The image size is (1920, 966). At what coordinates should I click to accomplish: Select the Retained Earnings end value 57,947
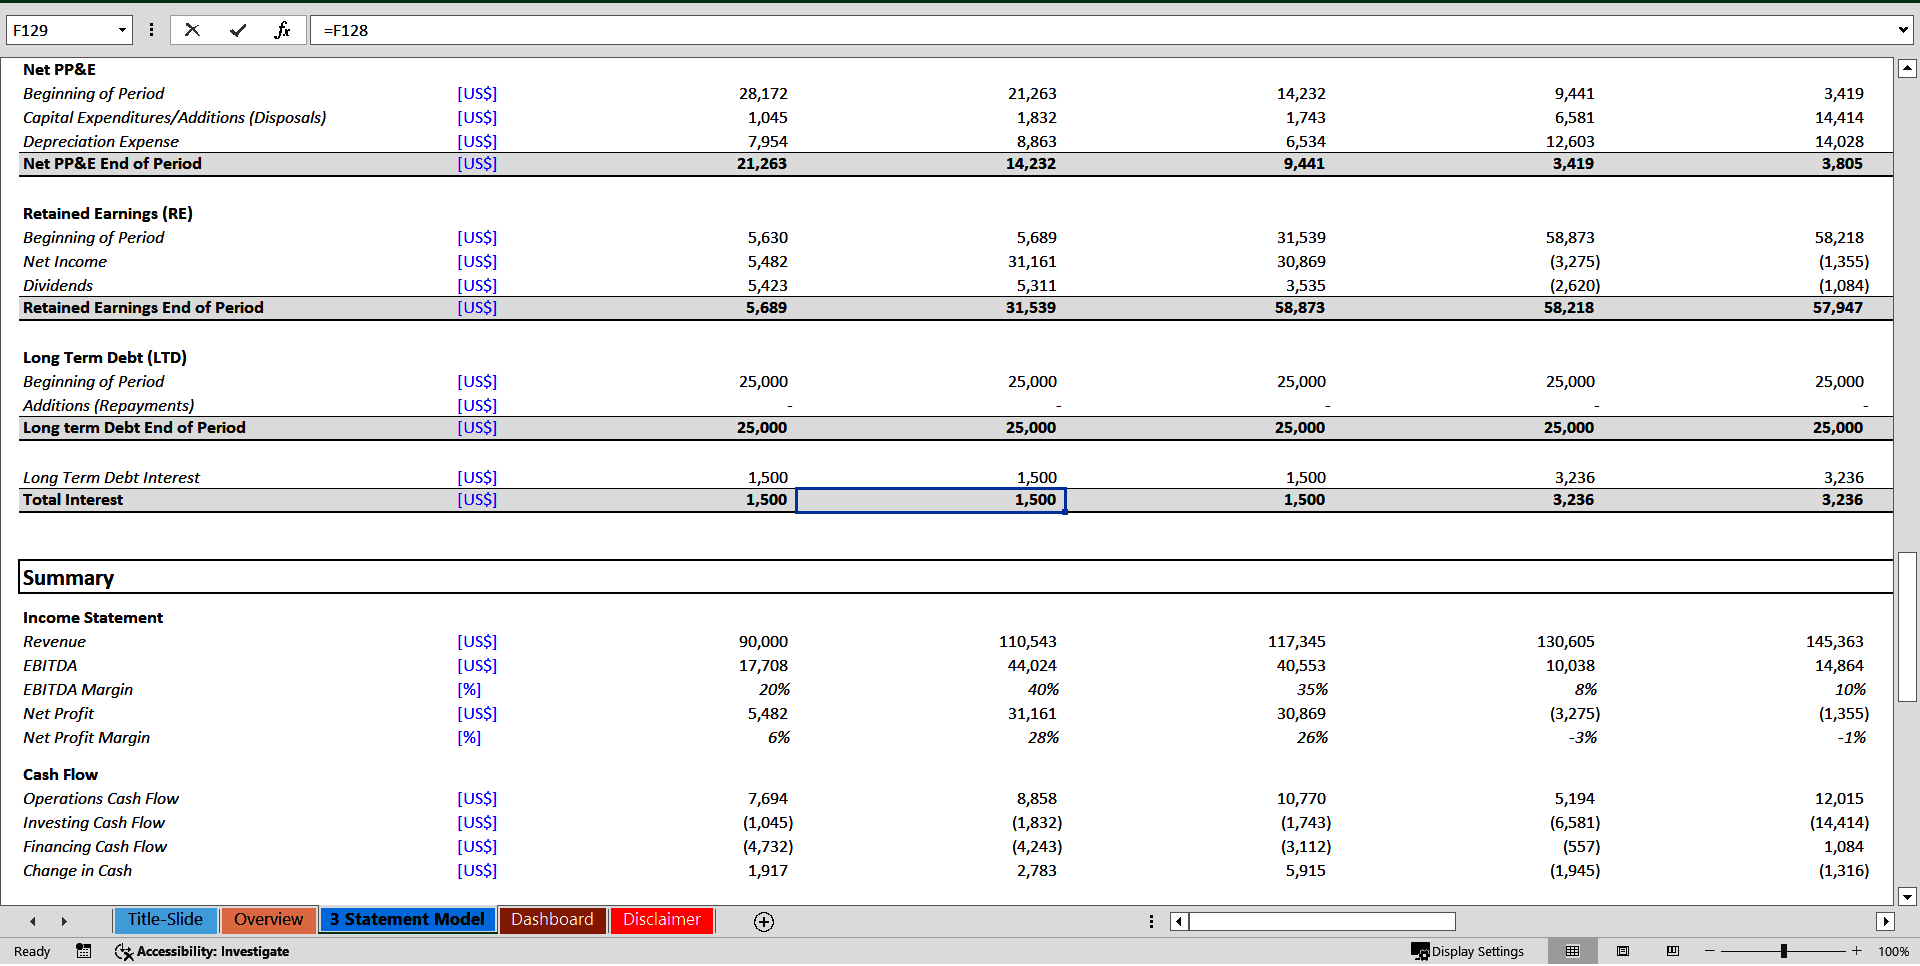tap(1838, 308)
